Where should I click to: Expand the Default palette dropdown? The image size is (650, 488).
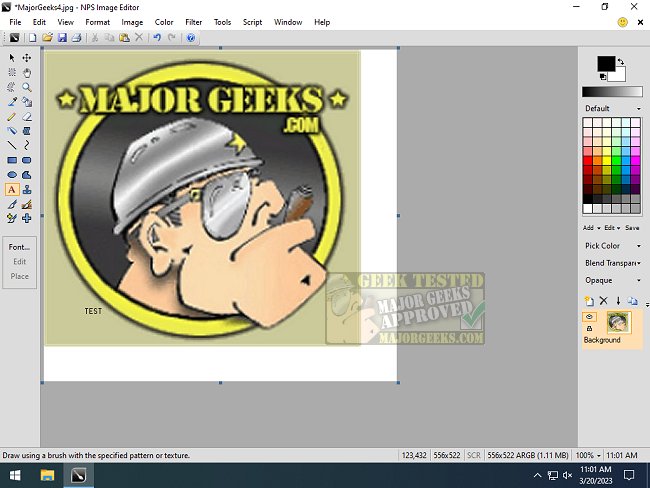612,108
